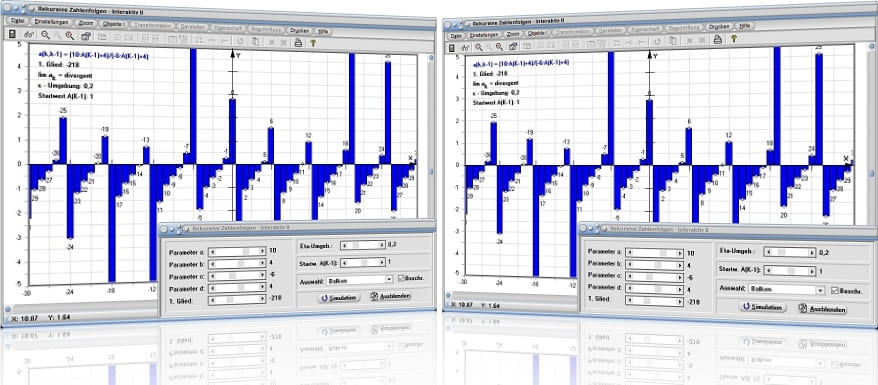This screenshot has width=878, height=385.
Task: Click right arrow of Parameter a in left panel
Action: (x=263, y=252)
